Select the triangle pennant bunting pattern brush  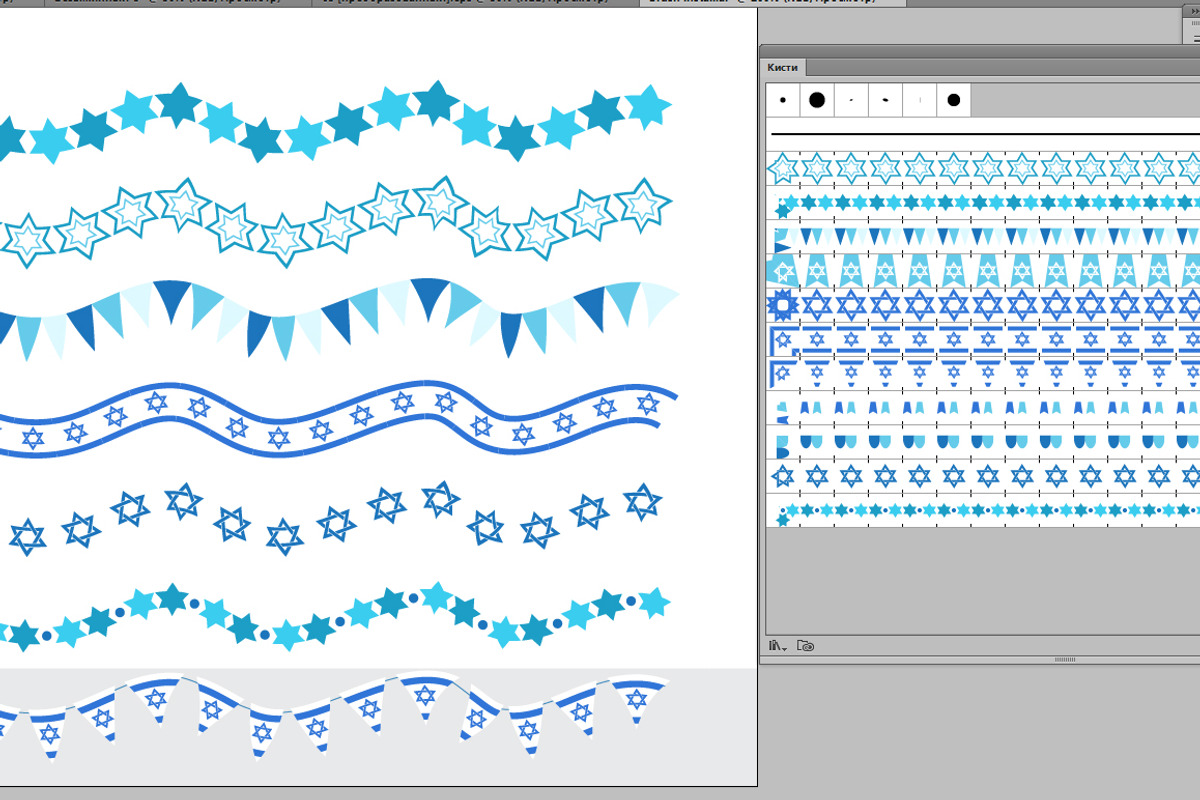tap(983, 237)
